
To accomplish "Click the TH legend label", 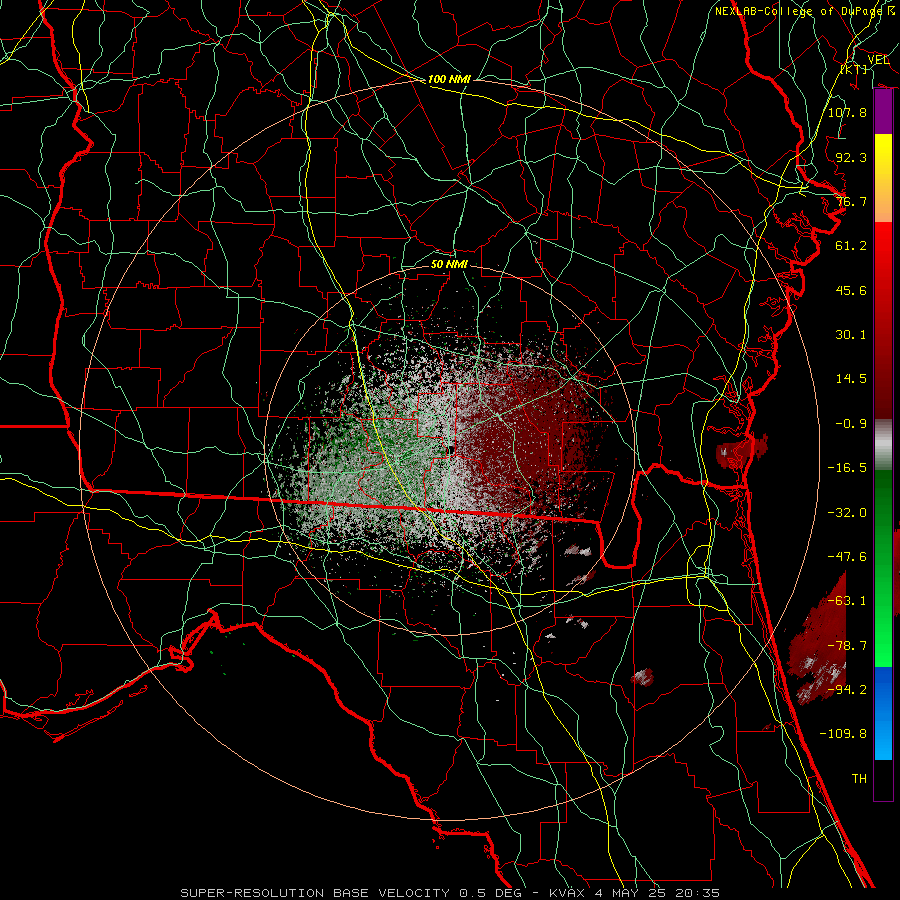I will [x=859, y=779].
